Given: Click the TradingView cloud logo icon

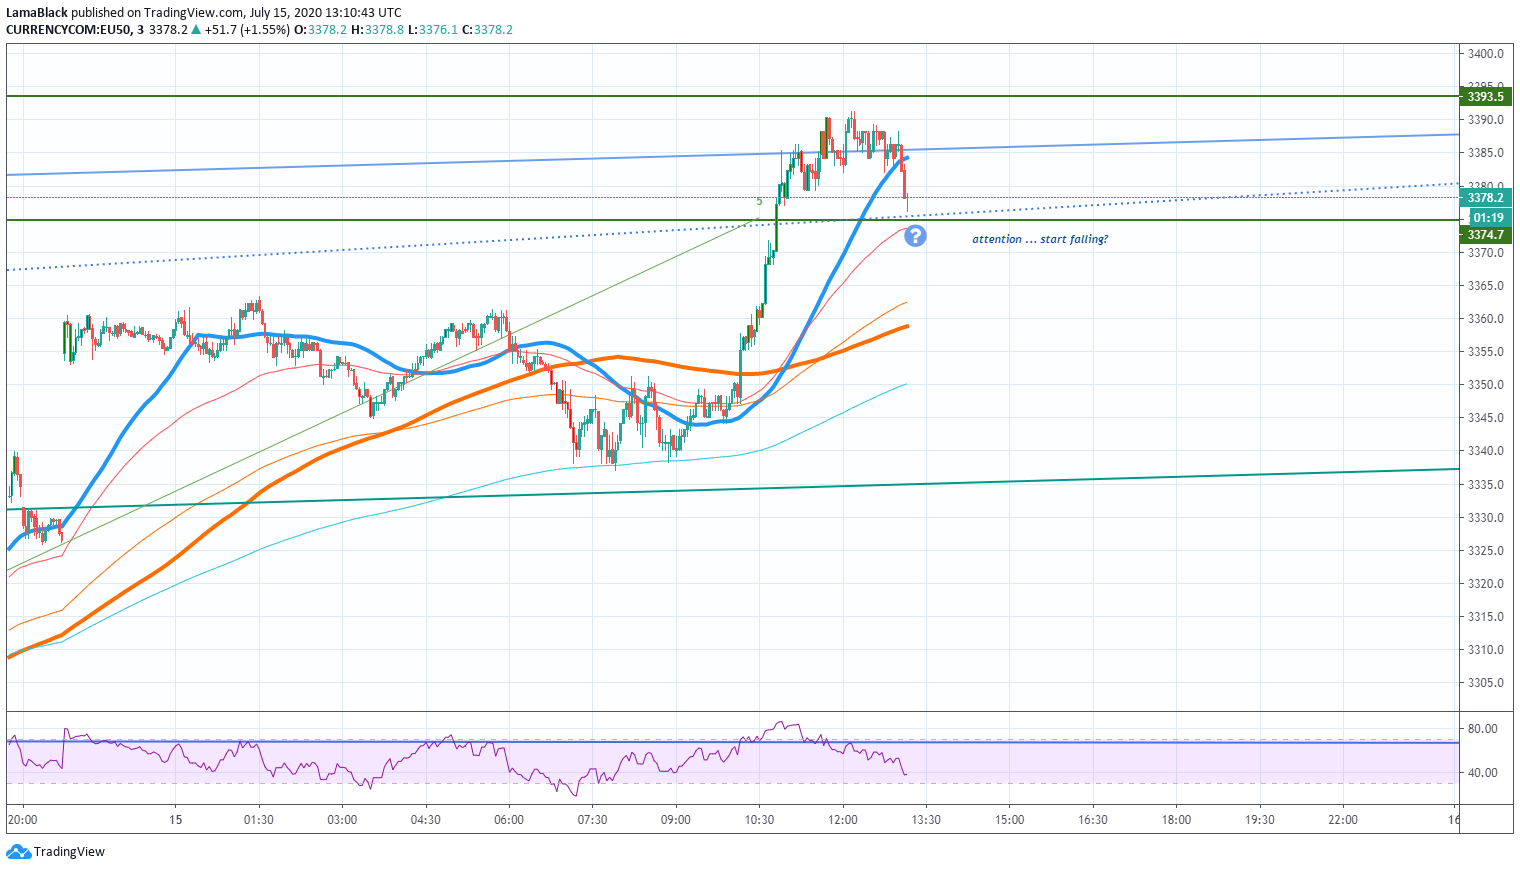Looking at the screenshot, I should point(18,852).
